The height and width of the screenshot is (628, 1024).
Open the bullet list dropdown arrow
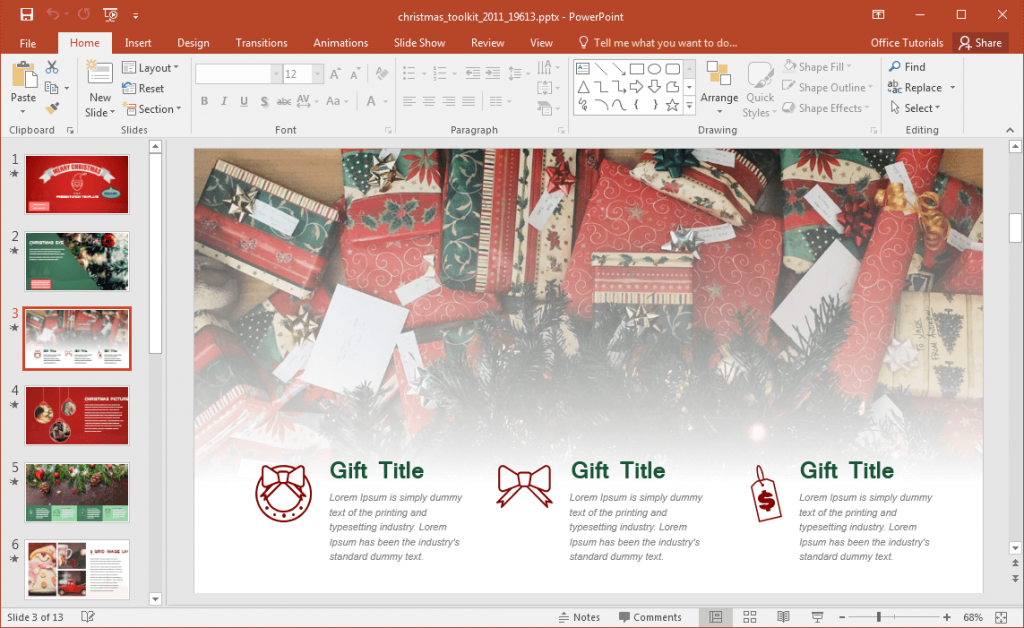(422, 71)
